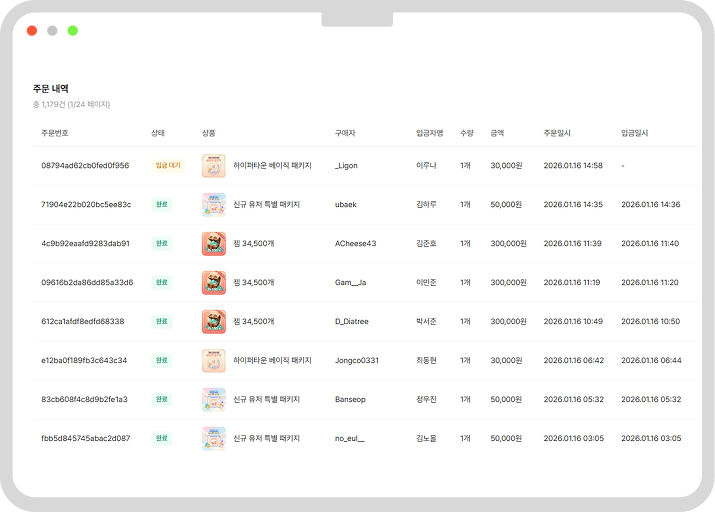The width and height of the screenshot is (715, 512).
Task: Click 완료 badge for order 71904e22b020bc5ee83c
Action: (x=161, y=204)
